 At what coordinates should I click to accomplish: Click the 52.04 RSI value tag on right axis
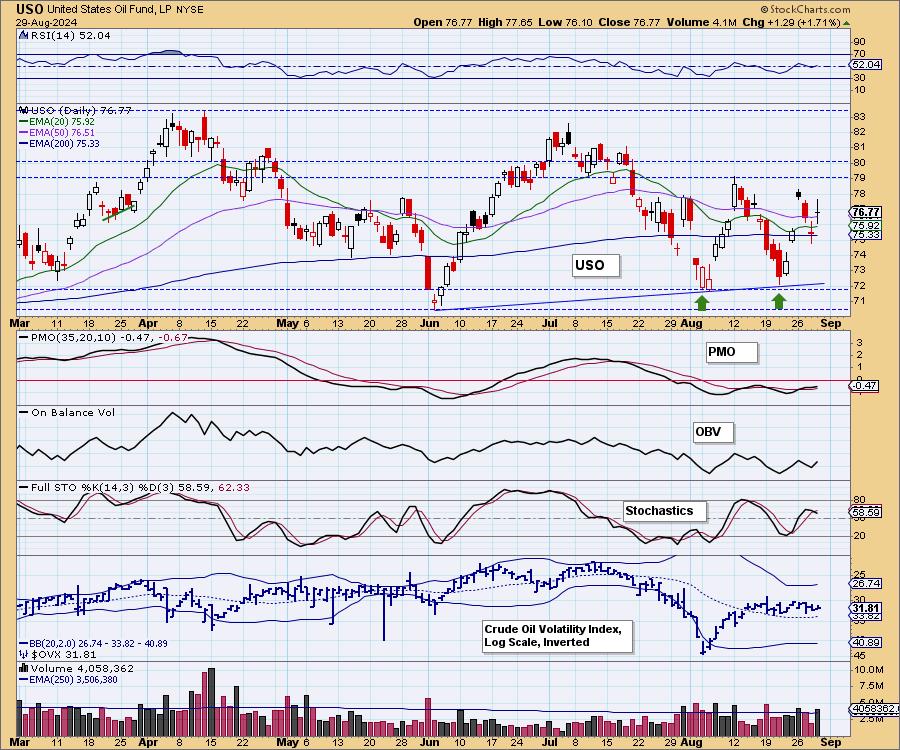coord(865,64)
